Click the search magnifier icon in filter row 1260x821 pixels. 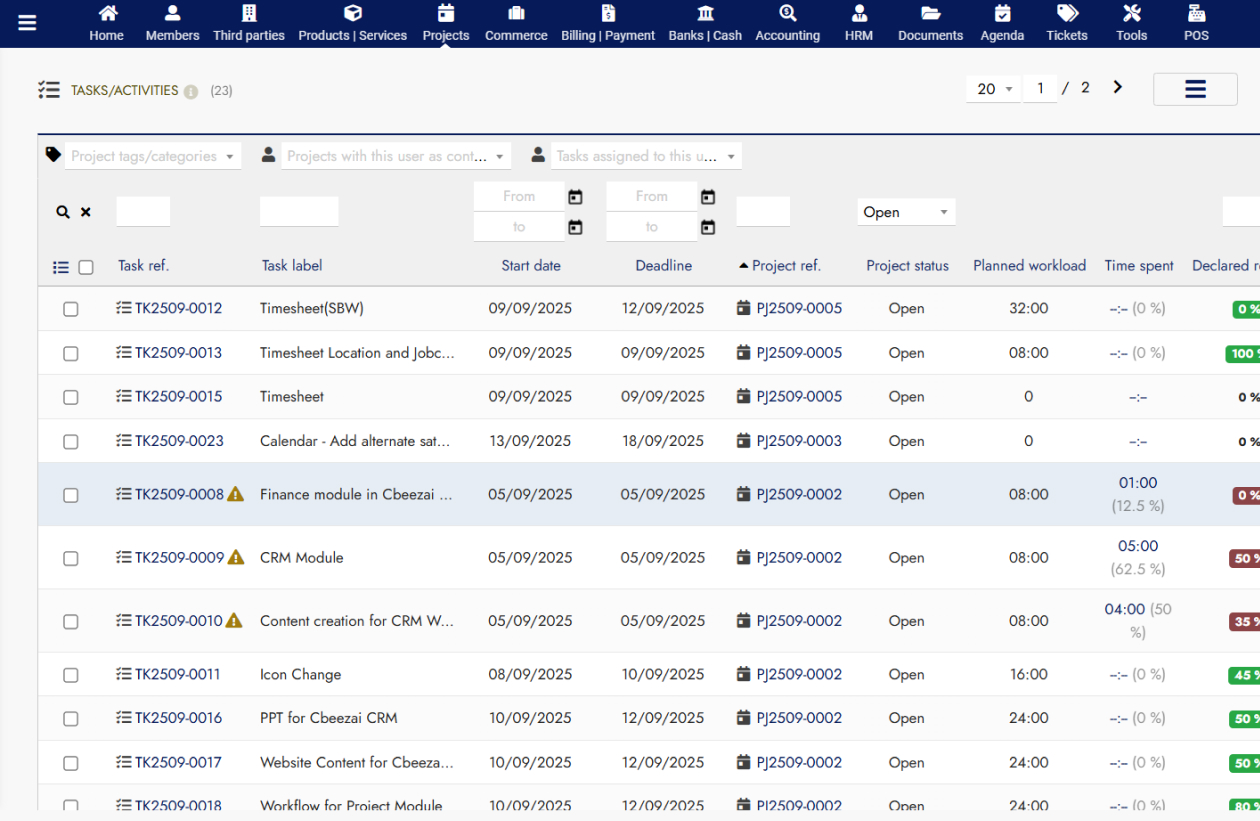[63, 212]
